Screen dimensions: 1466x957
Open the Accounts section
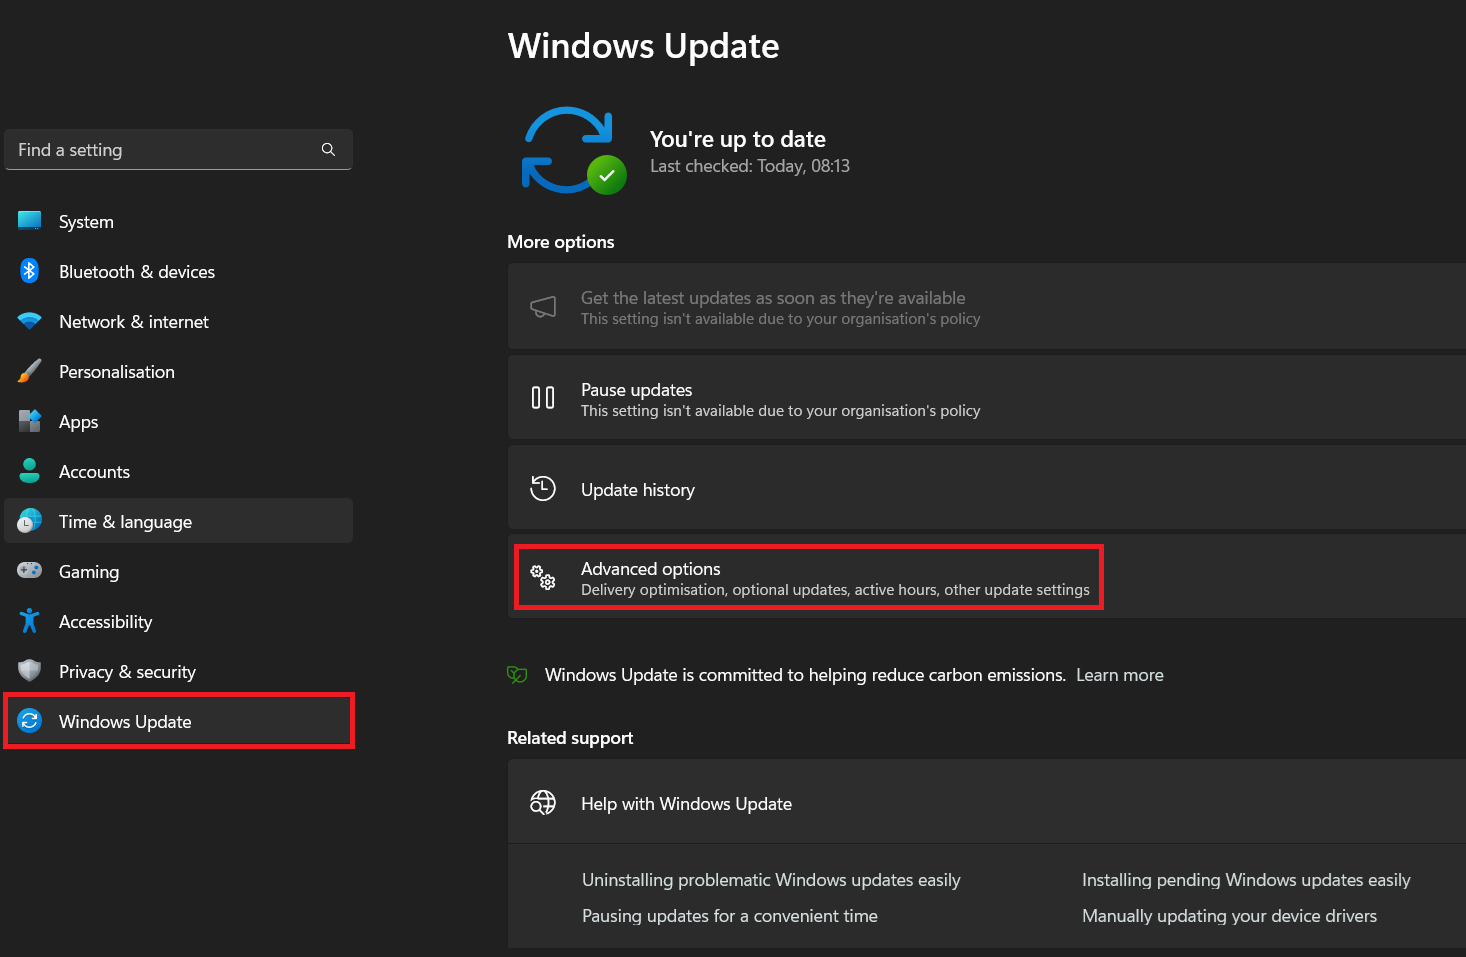(94, 472)
